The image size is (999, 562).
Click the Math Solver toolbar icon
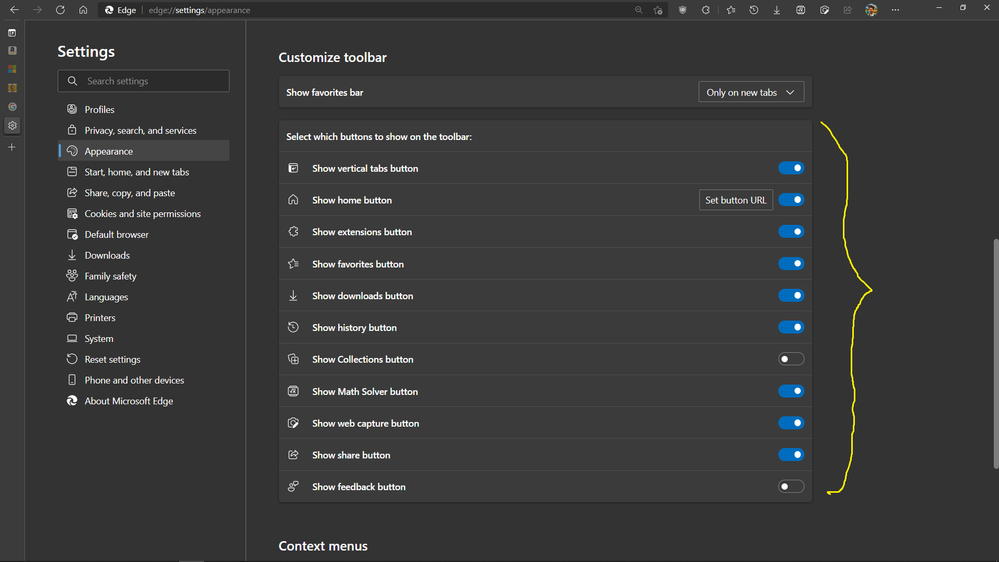point(800,10)
